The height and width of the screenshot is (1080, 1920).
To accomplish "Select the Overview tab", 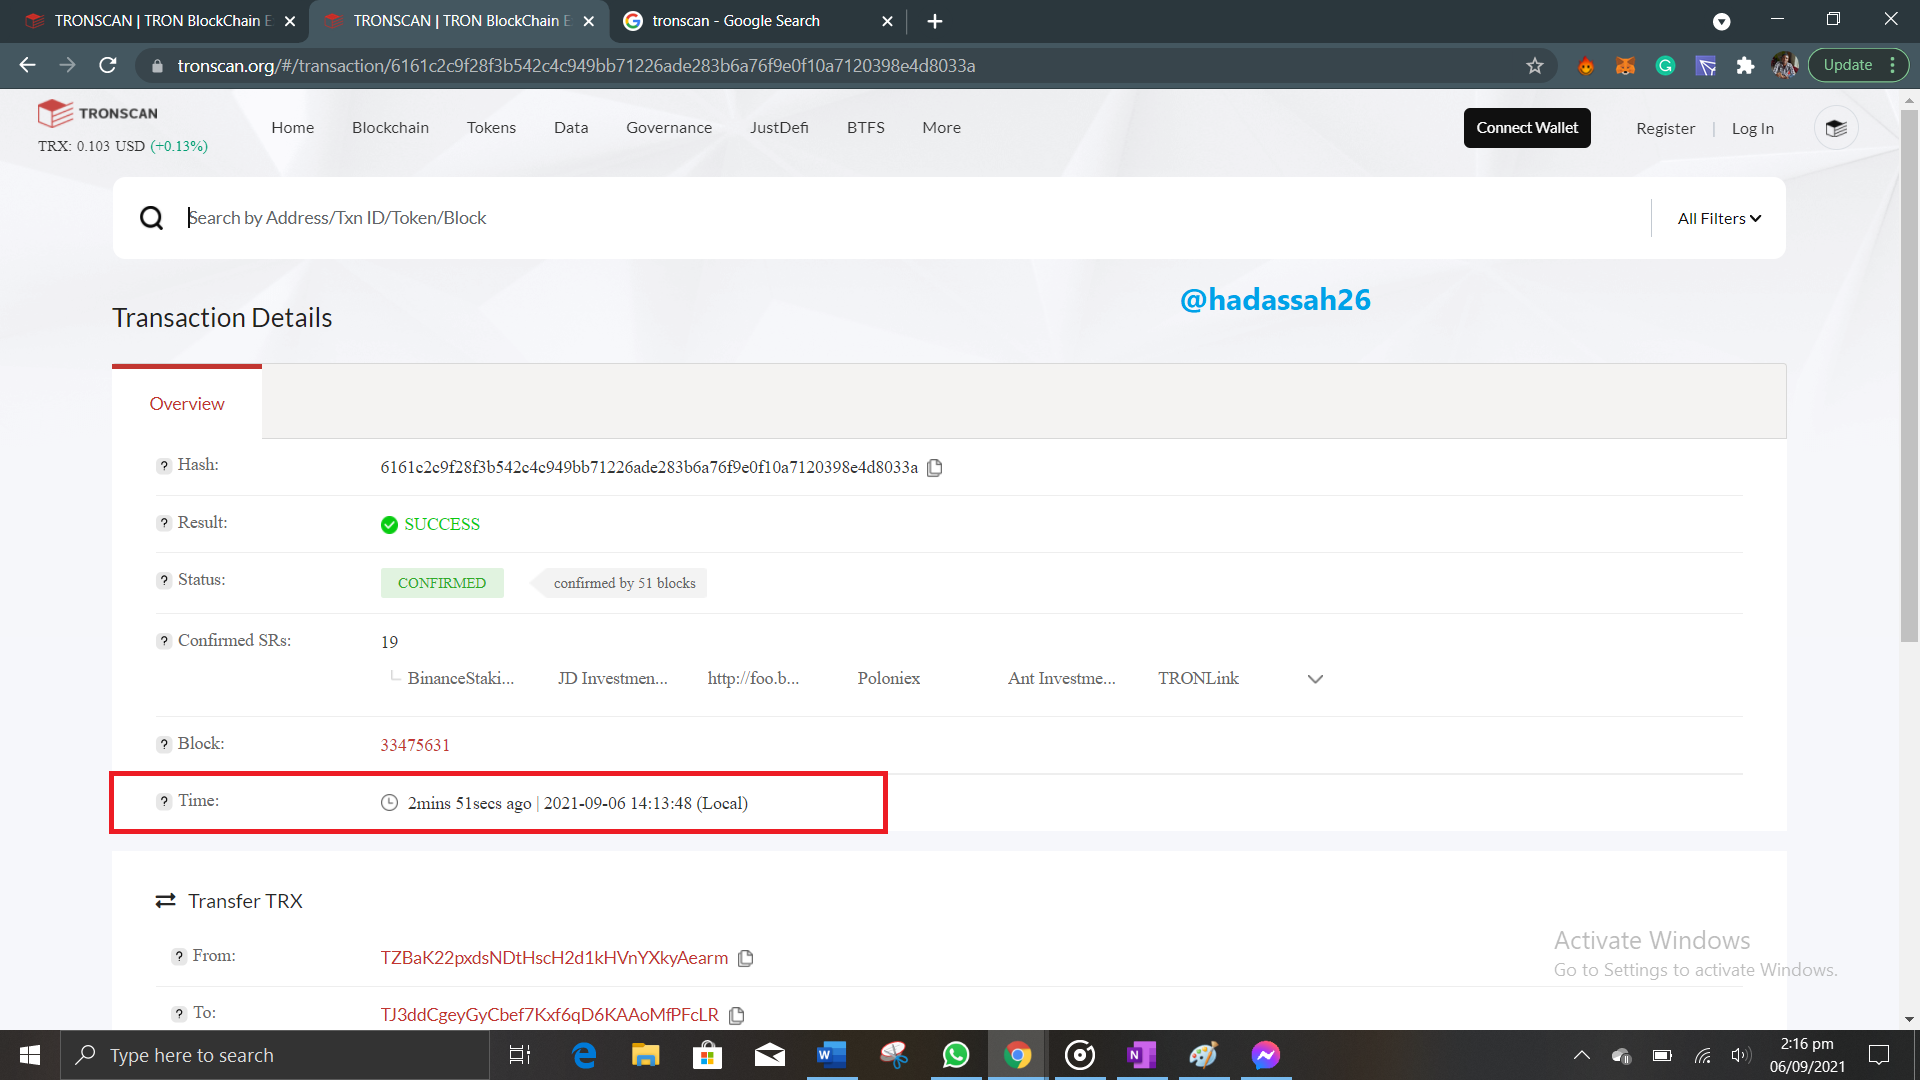I will 187,403.
